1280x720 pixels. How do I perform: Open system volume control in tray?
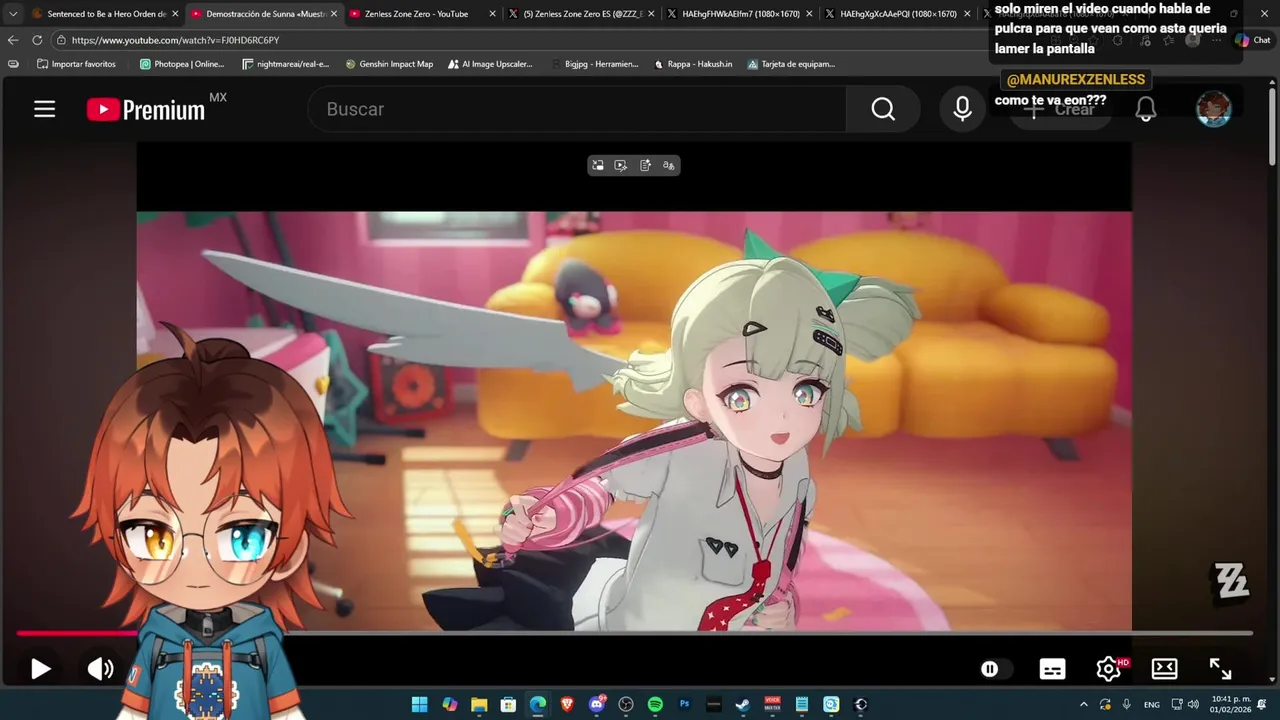coord(1193,704)
